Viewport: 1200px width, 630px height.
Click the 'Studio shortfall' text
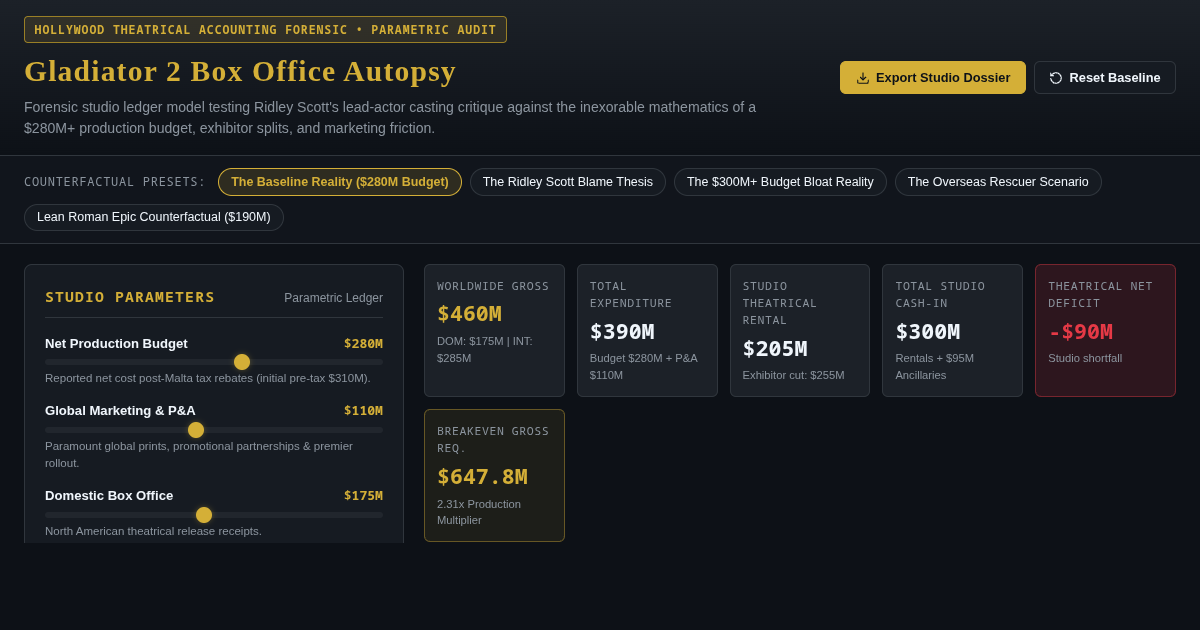click(1085, 358)
